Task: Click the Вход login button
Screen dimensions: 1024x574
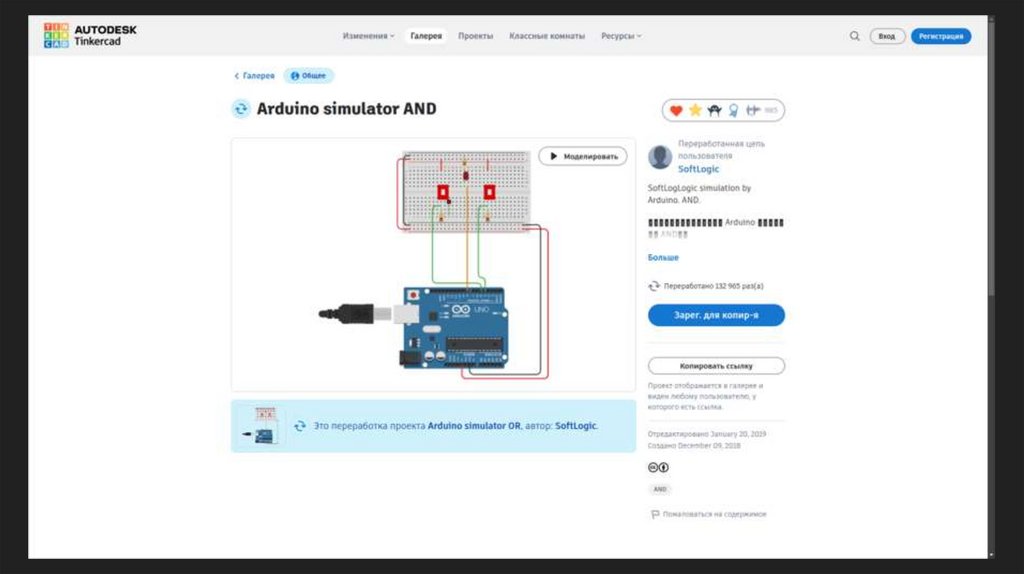Action: tap(887, 36)
